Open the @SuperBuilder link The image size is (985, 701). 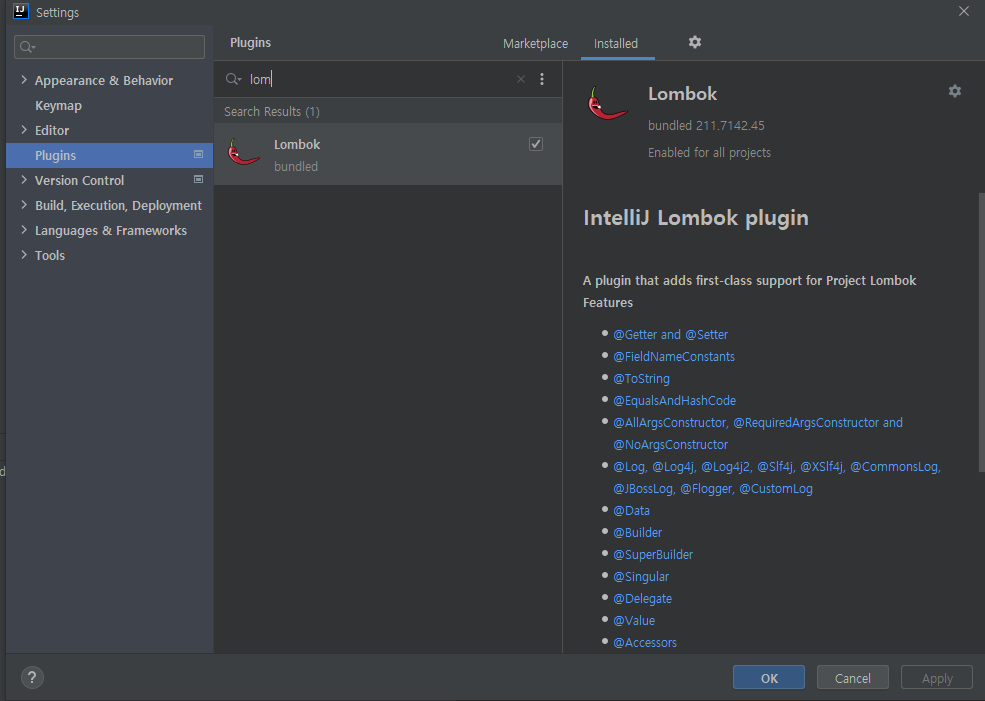[x=653, y=555]
